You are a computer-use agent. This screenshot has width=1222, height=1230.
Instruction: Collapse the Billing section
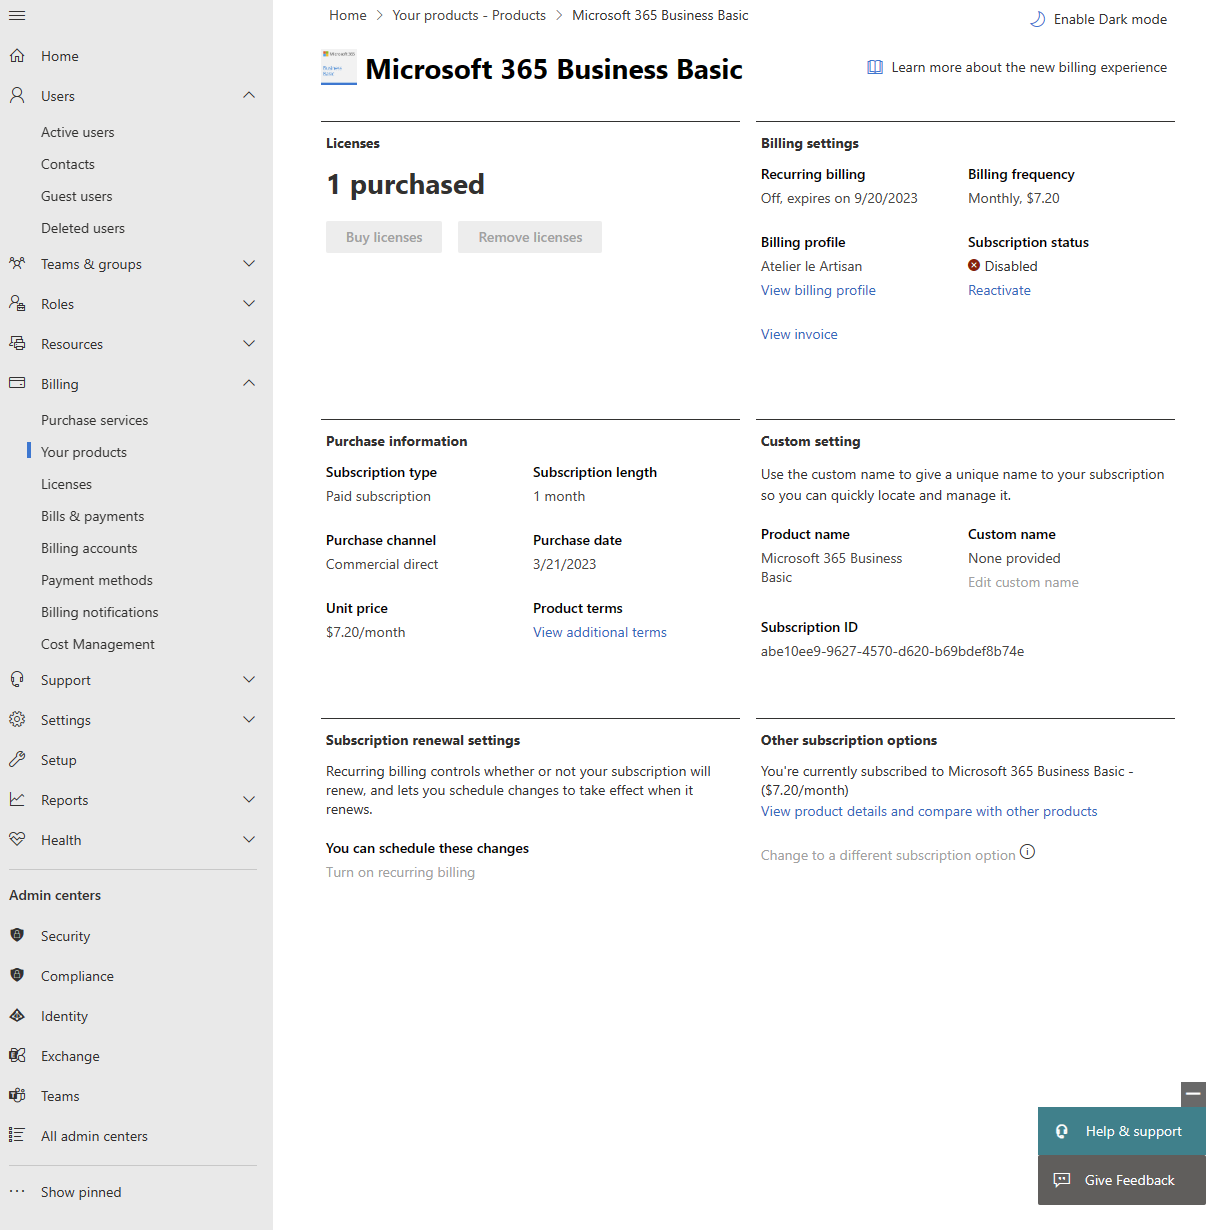[248, 383]
